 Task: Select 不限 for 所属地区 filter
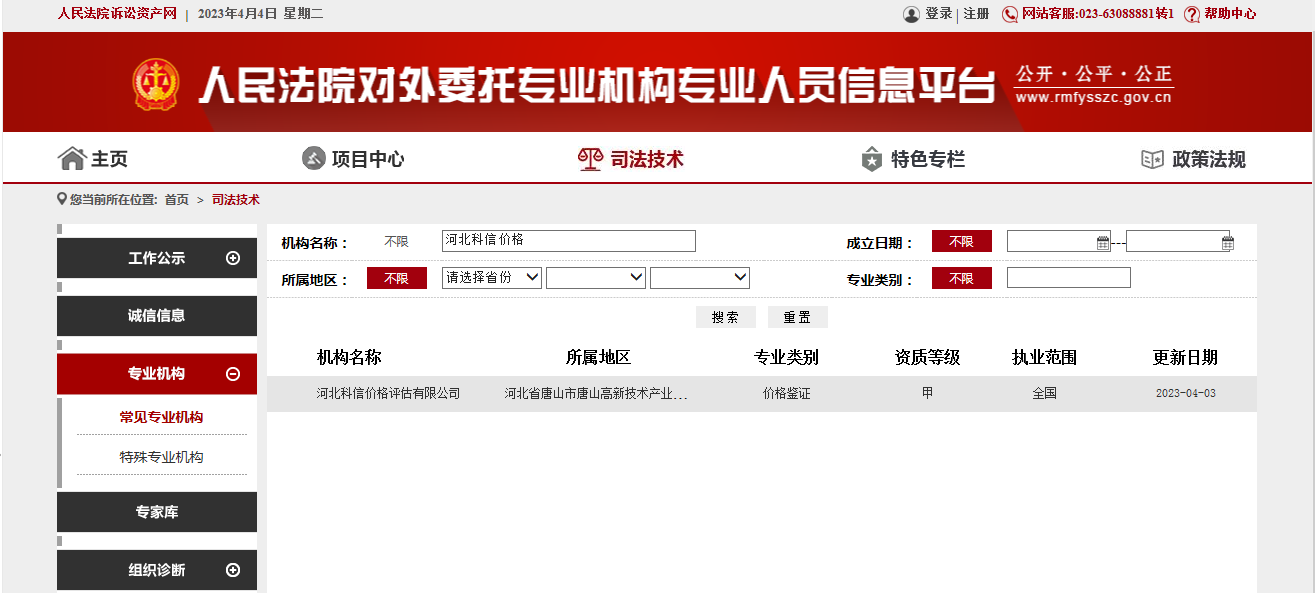(x=396, y=279)
